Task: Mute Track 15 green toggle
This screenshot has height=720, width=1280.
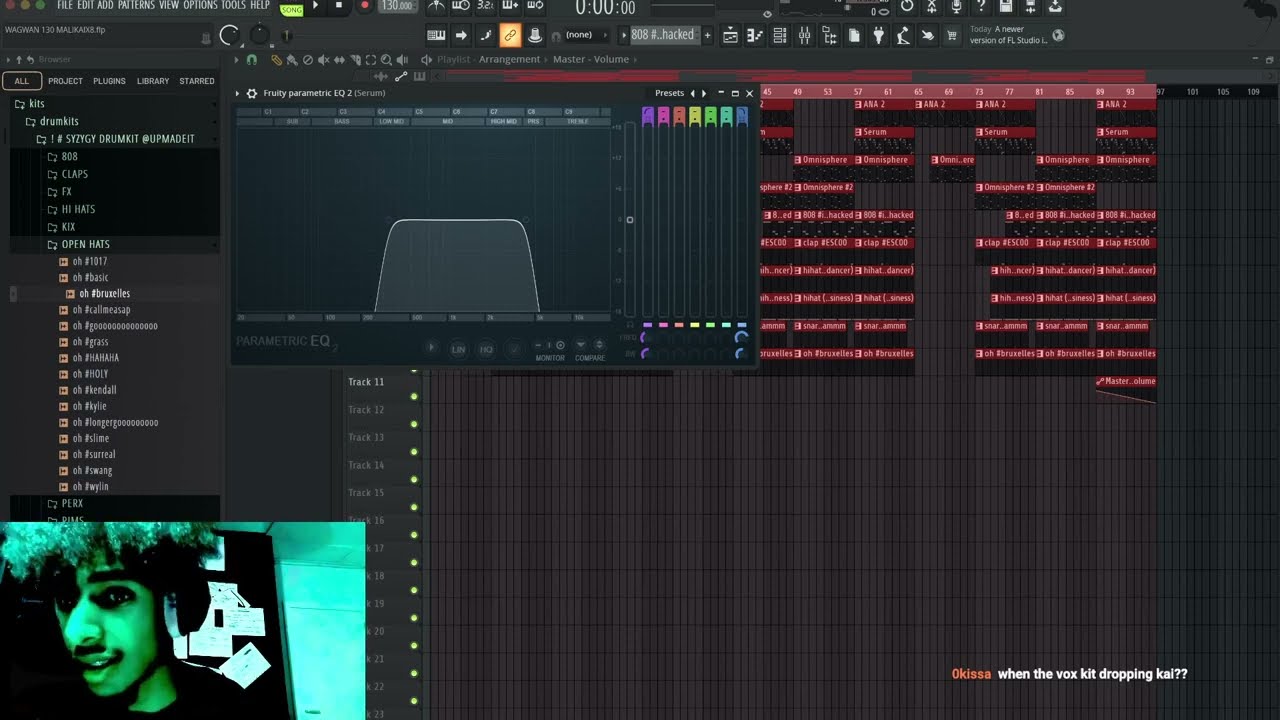Action: click(x=414, y=507)
